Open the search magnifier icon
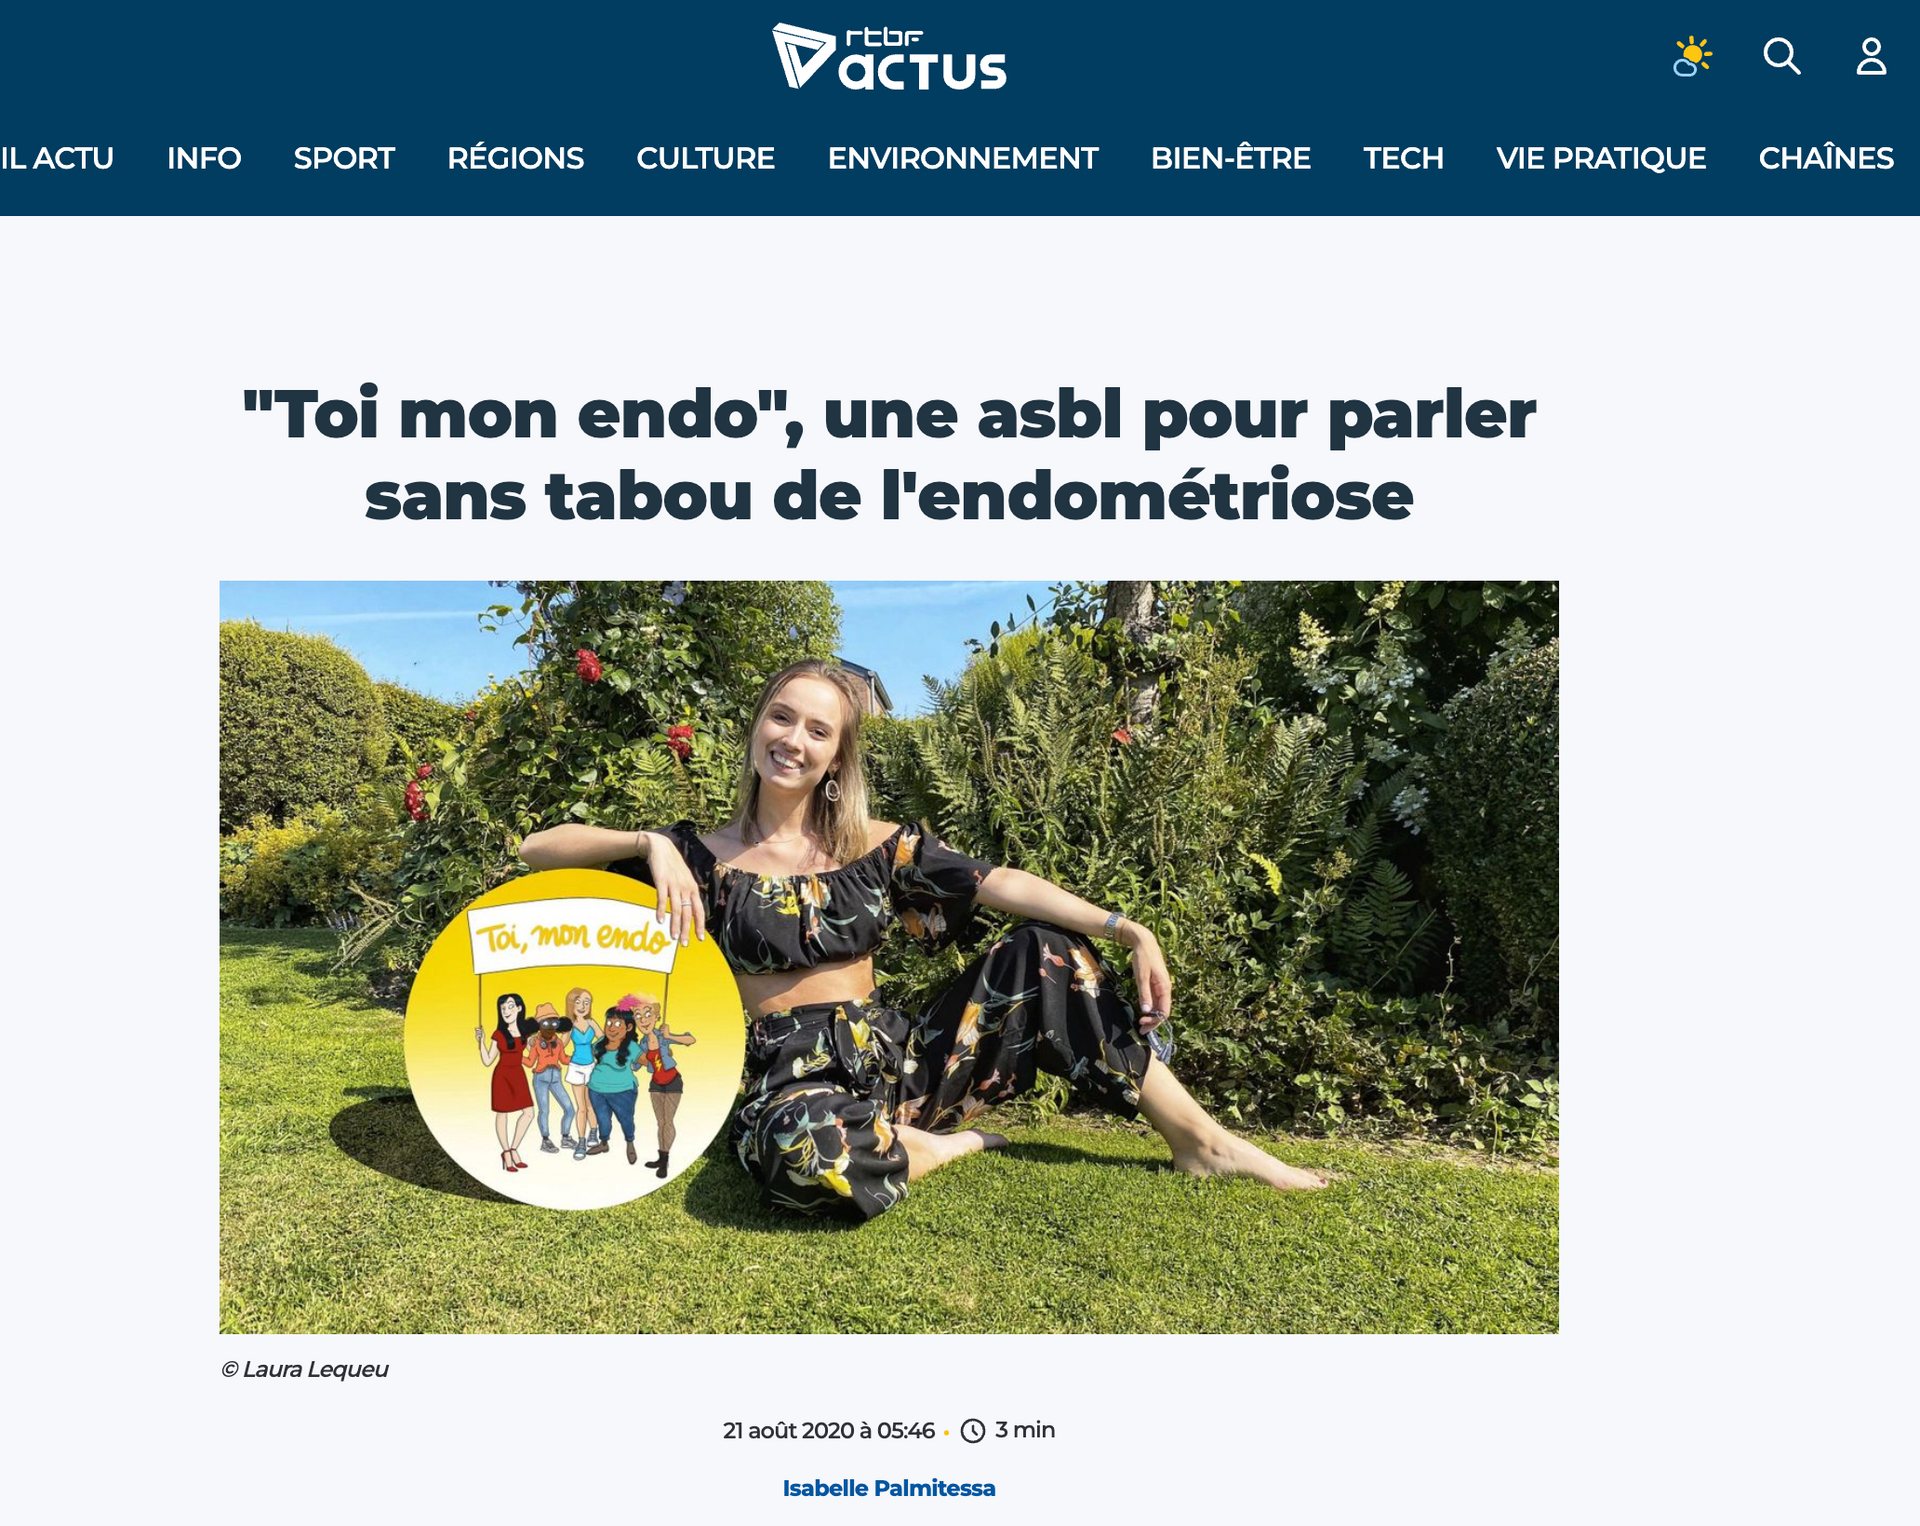The width and height of the screenshot is (1920, 1526). point(1781,56)
